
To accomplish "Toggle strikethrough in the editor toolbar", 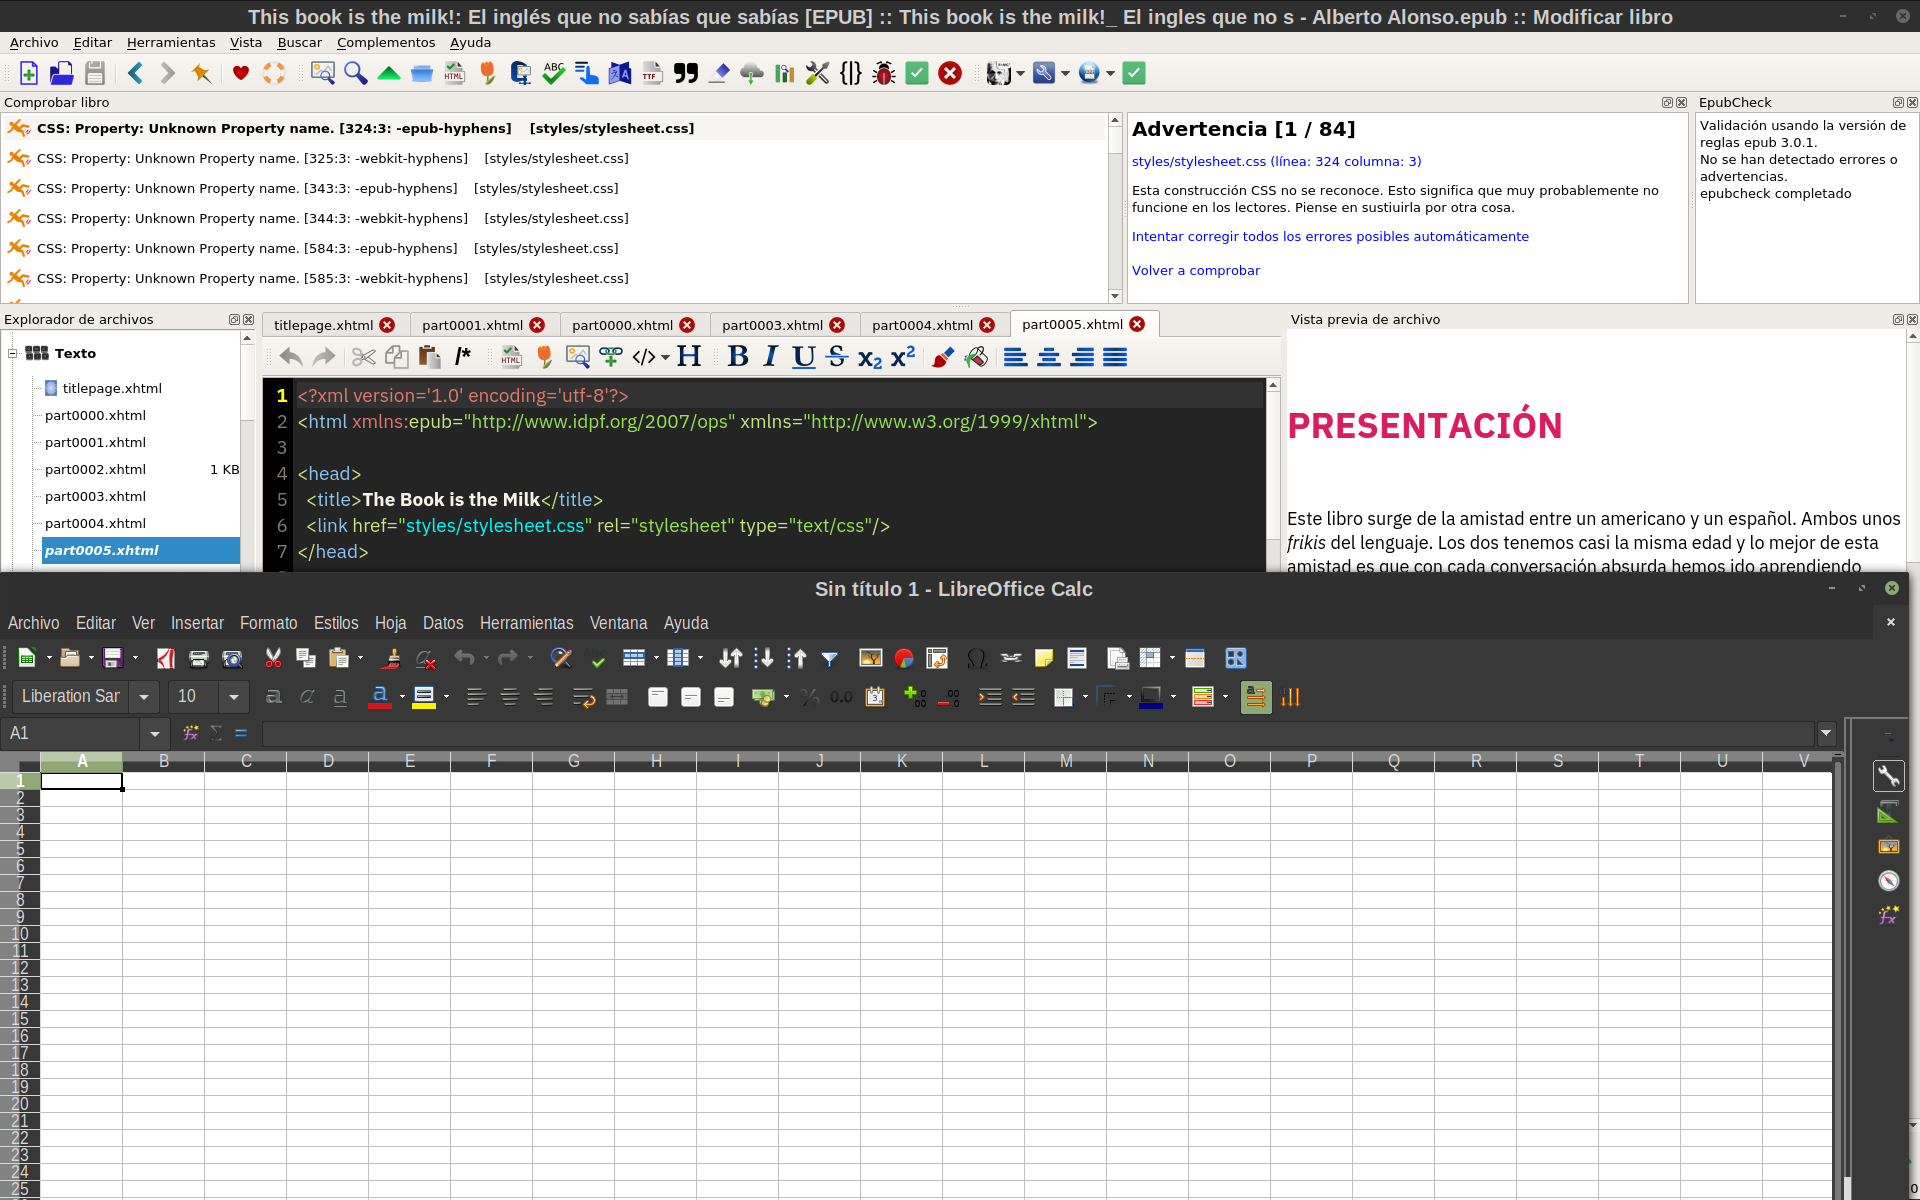I will coord(837,357).
